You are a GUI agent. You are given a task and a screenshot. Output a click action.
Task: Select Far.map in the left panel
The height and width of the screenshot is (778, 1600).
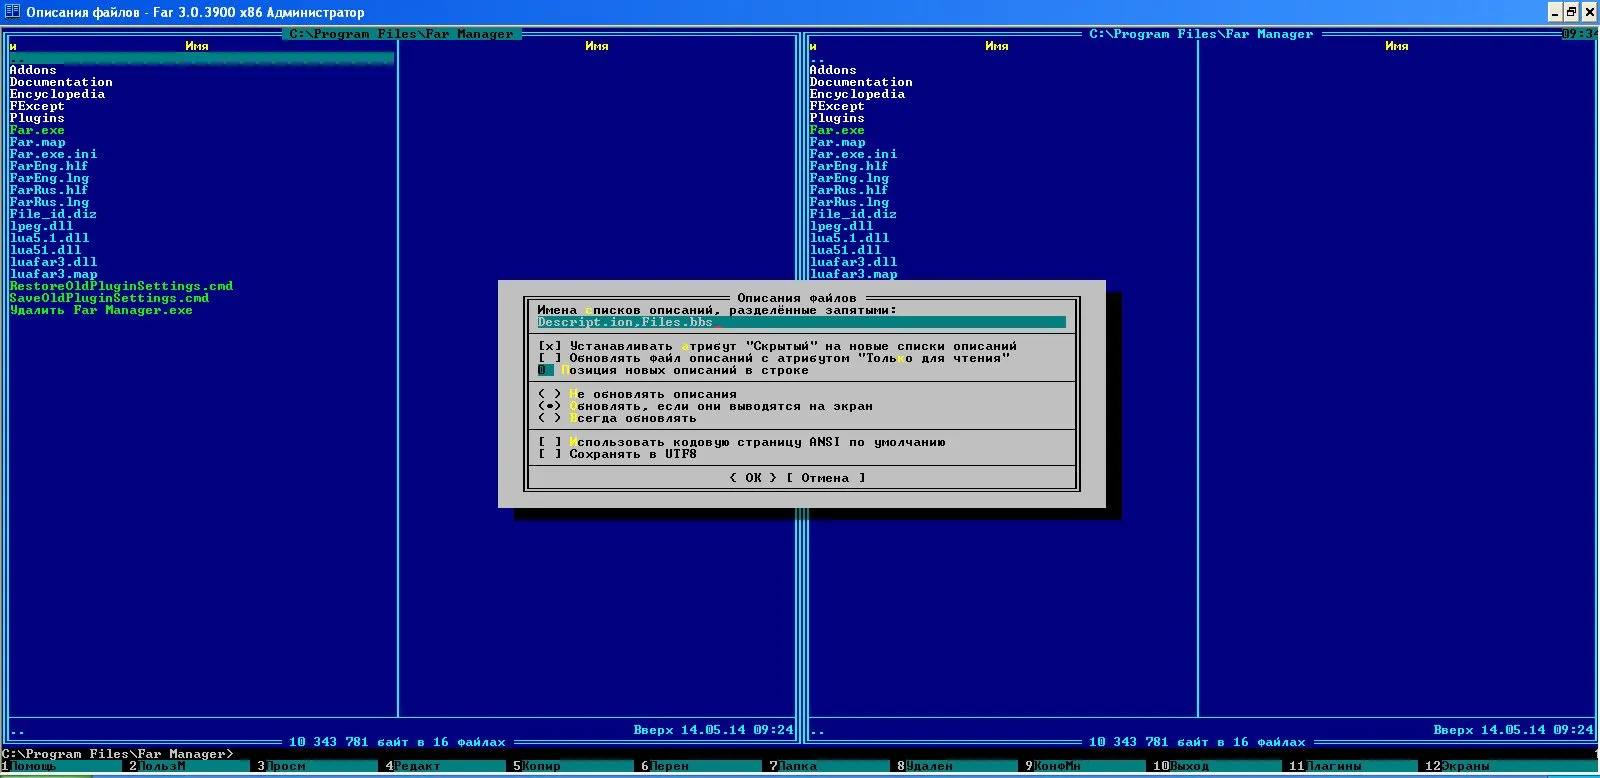point(37,142)
